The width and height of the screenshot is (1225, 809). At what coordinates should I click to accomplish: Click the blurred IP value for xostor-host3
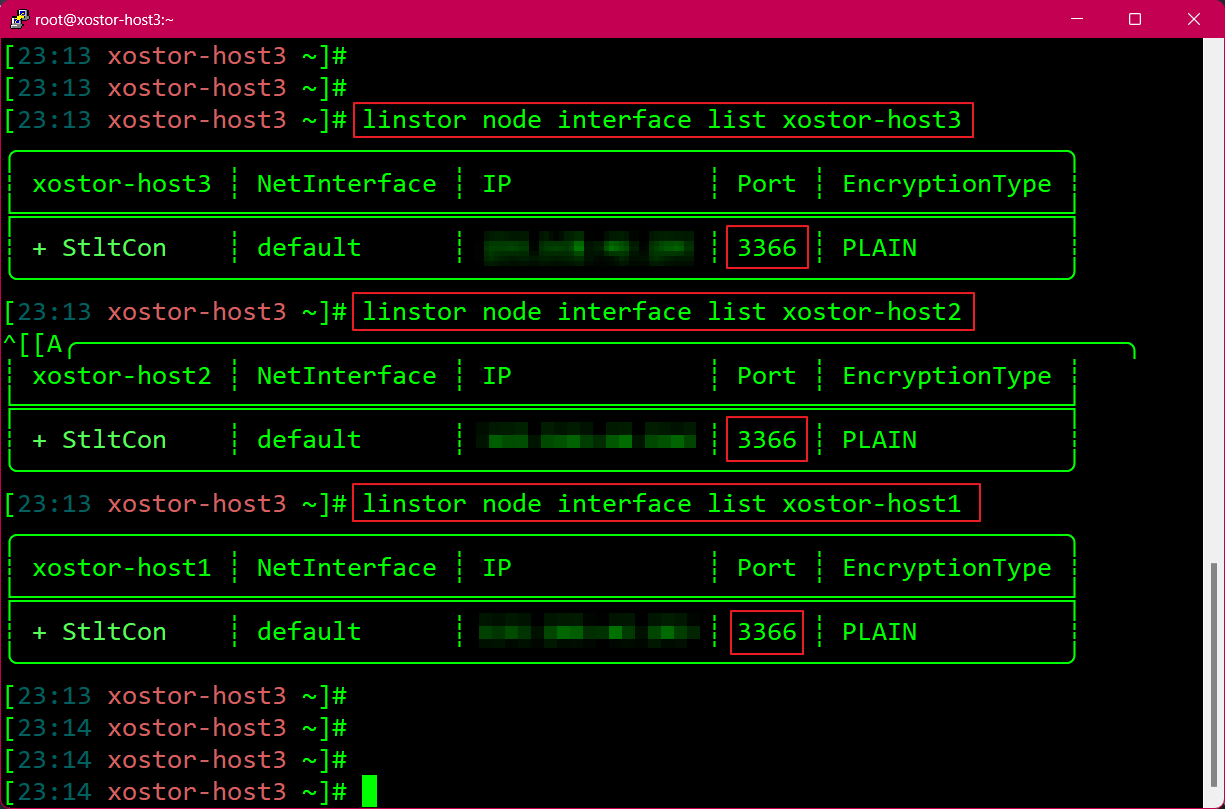588,248
